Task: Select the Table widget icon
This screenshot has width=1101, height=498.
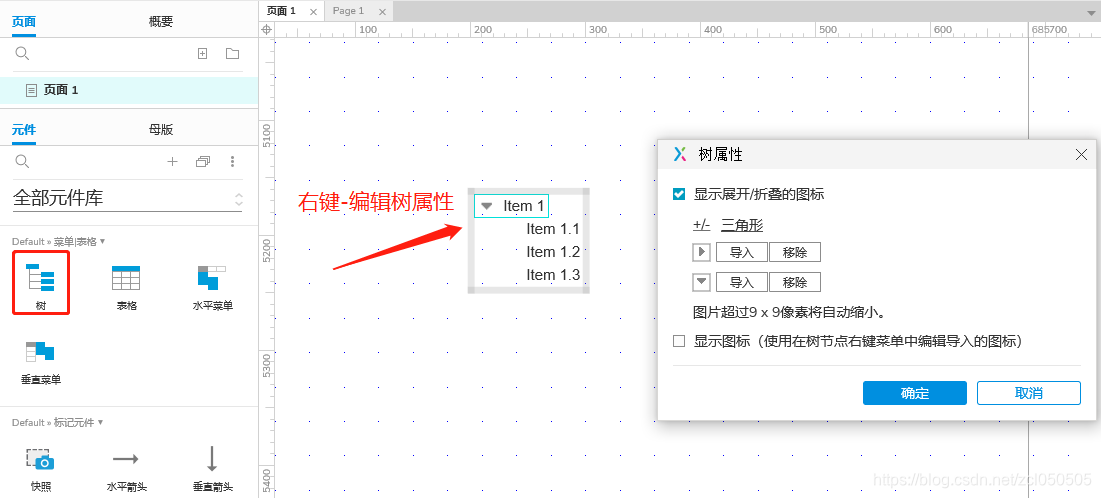Action: [x=126, y=278]
